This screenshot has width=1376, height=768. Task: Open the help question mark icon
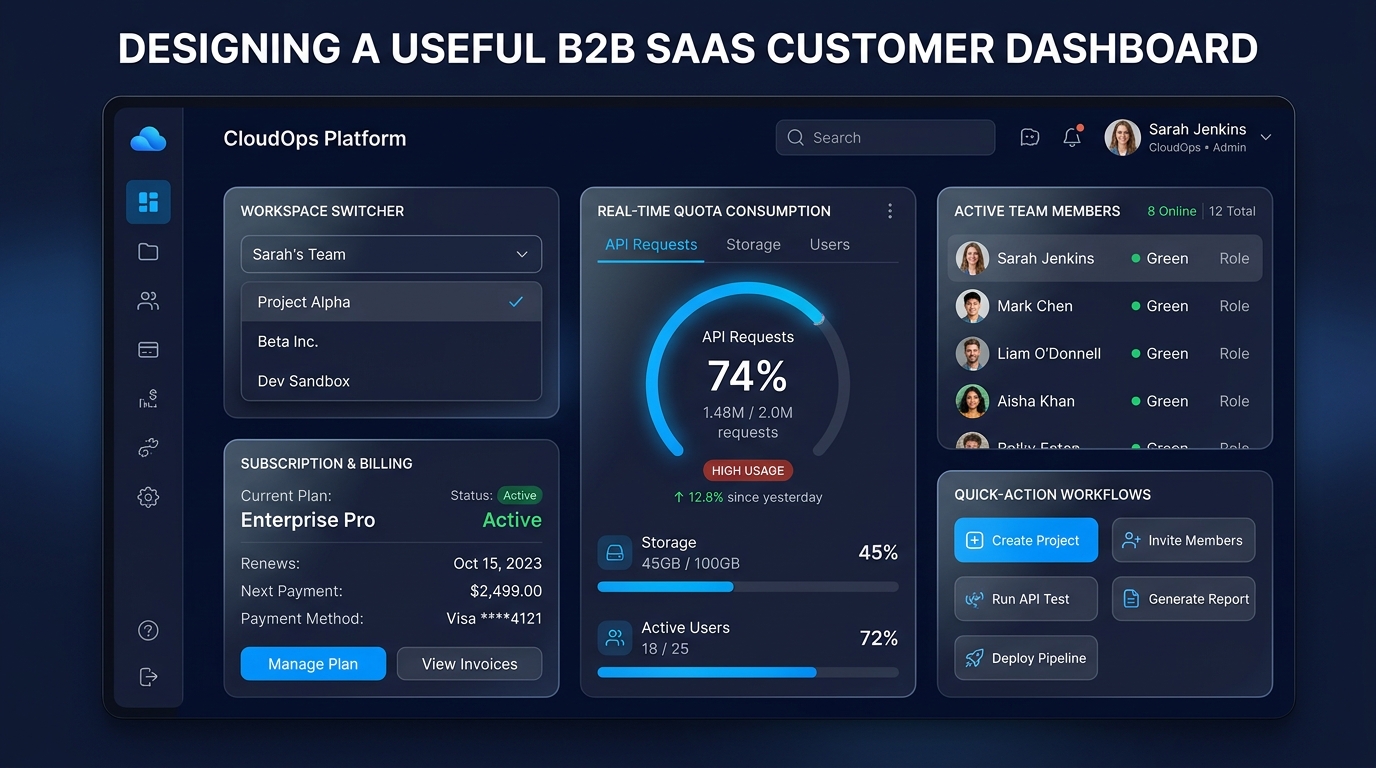[x=148, y=630]
